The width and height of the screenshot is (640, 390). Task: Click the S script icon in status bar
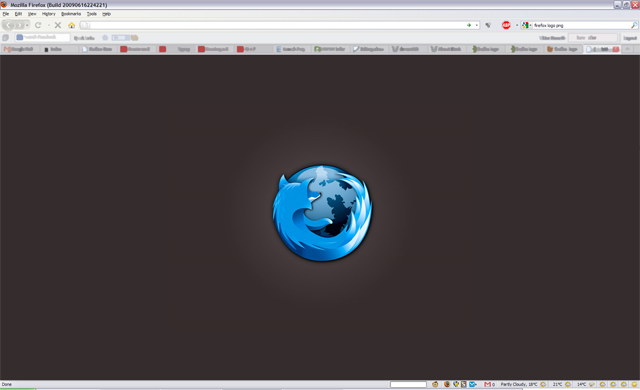pos(464,384)
